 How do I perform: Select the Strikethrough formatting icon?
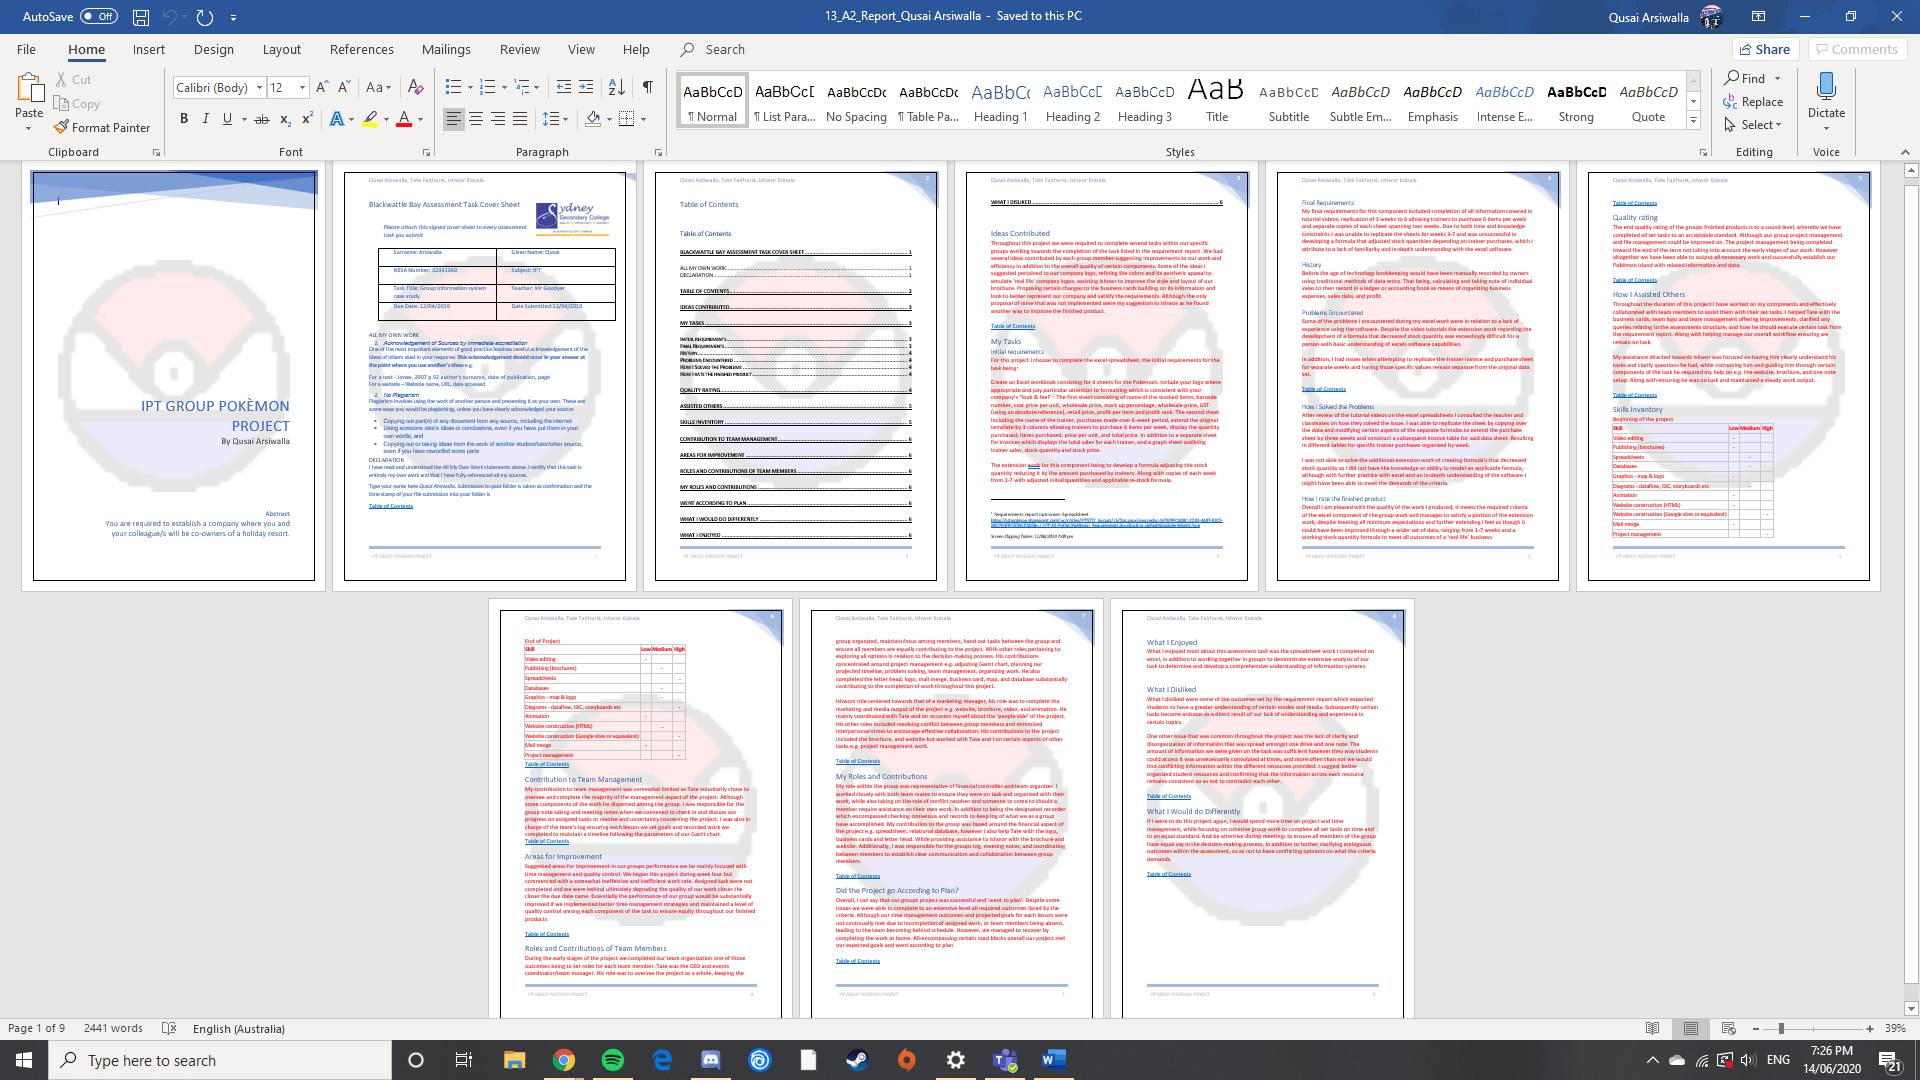point(262,120)
